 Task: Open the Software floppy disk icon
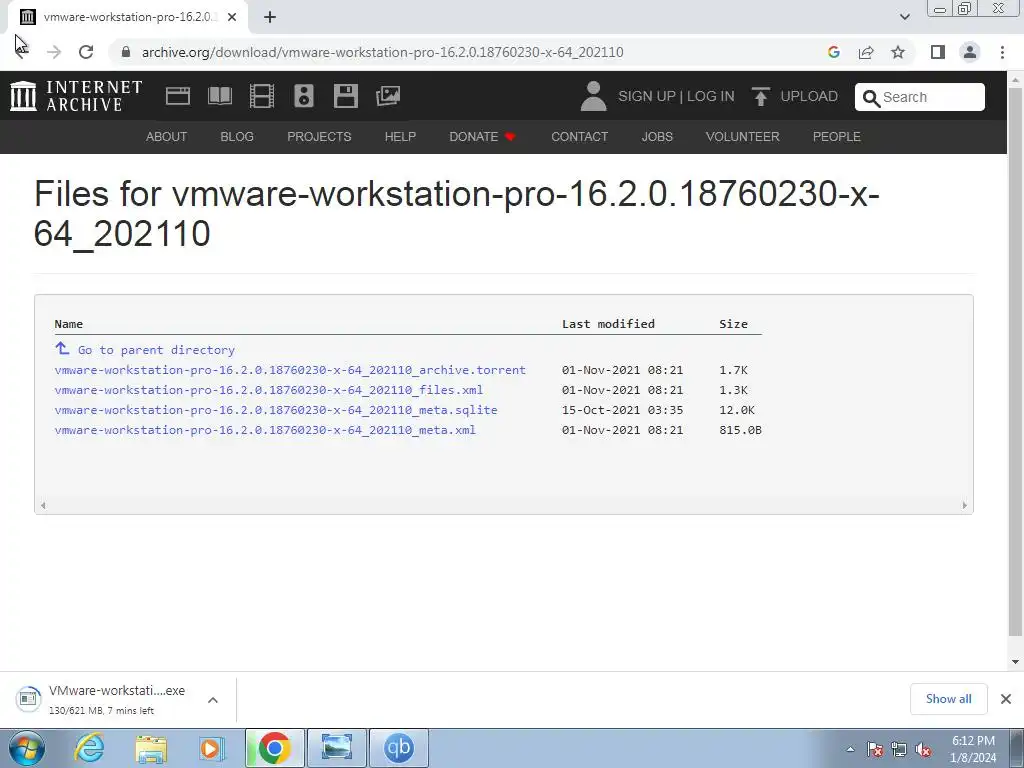(345, 96)
